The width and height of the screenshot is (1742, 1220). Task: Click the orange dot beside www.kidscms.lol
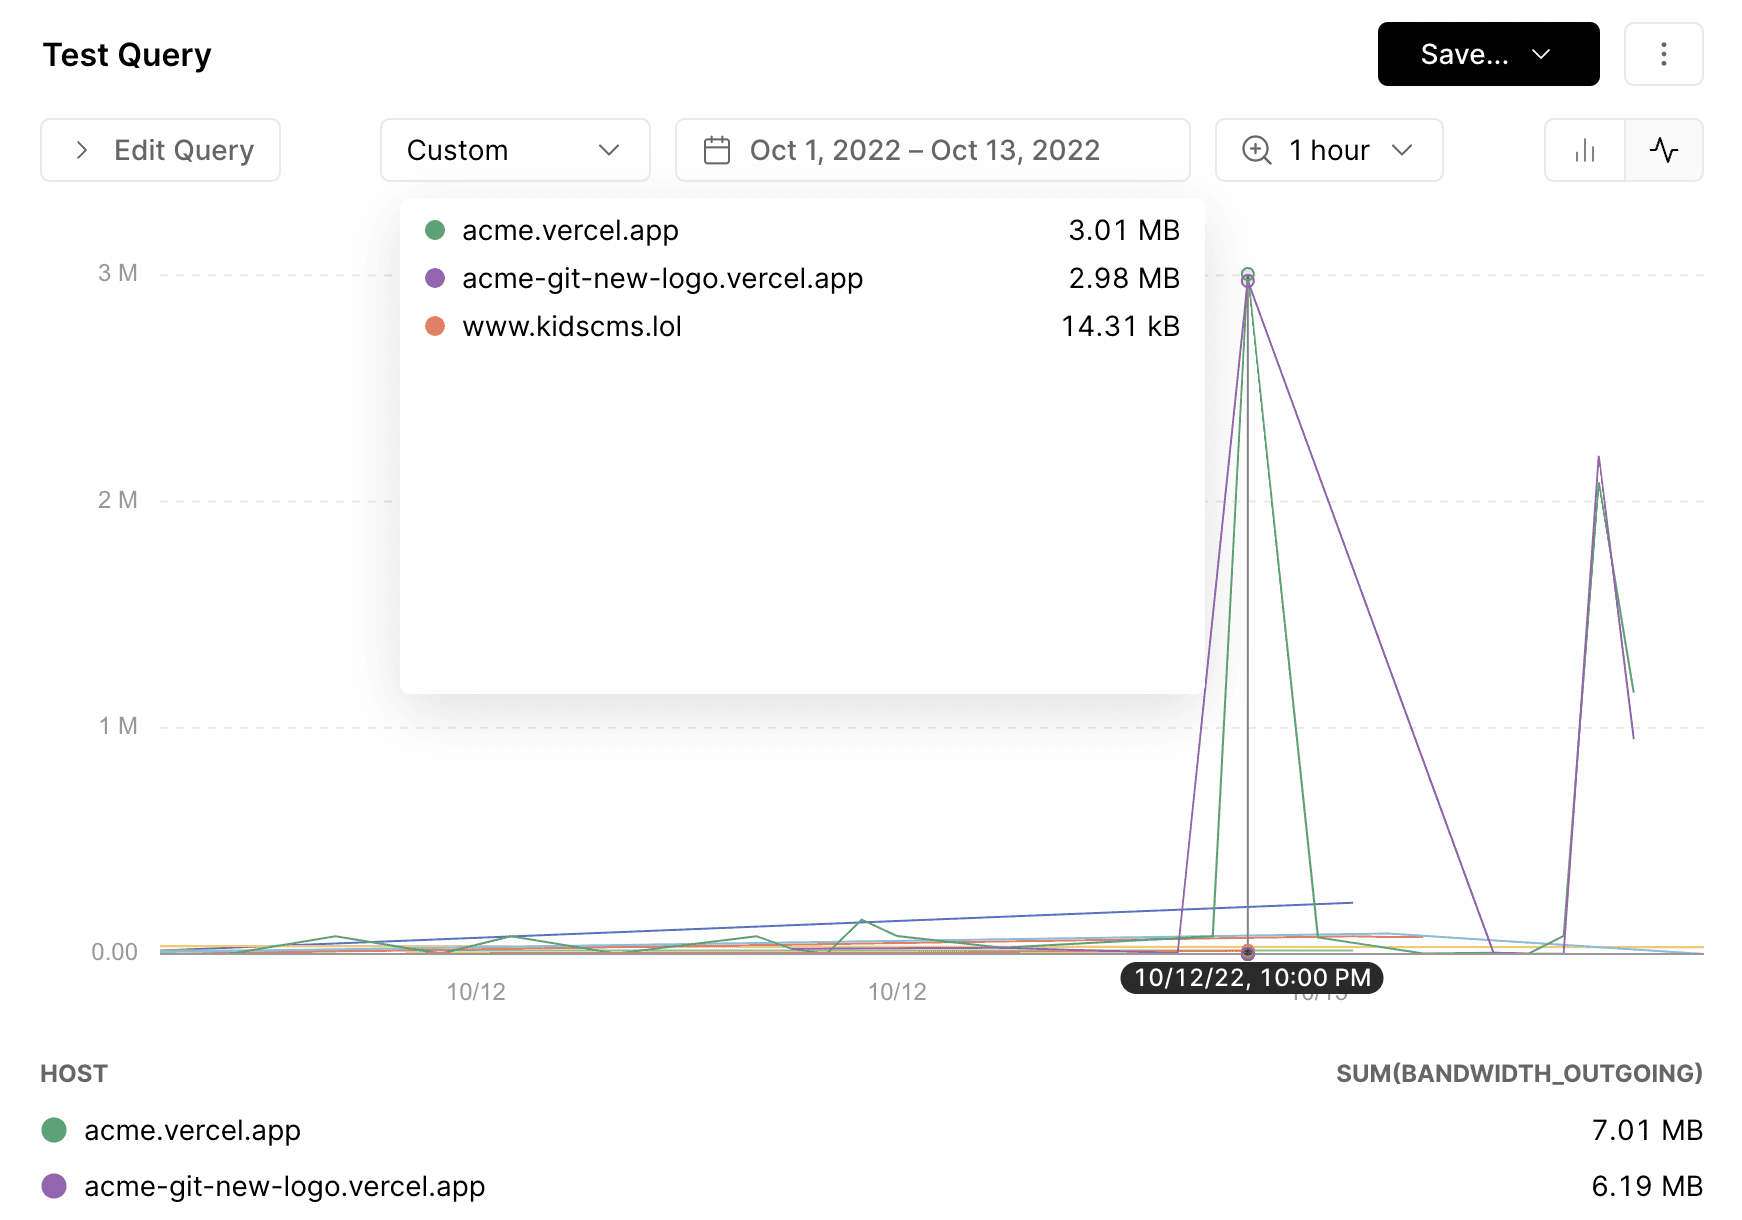(436, 326)
